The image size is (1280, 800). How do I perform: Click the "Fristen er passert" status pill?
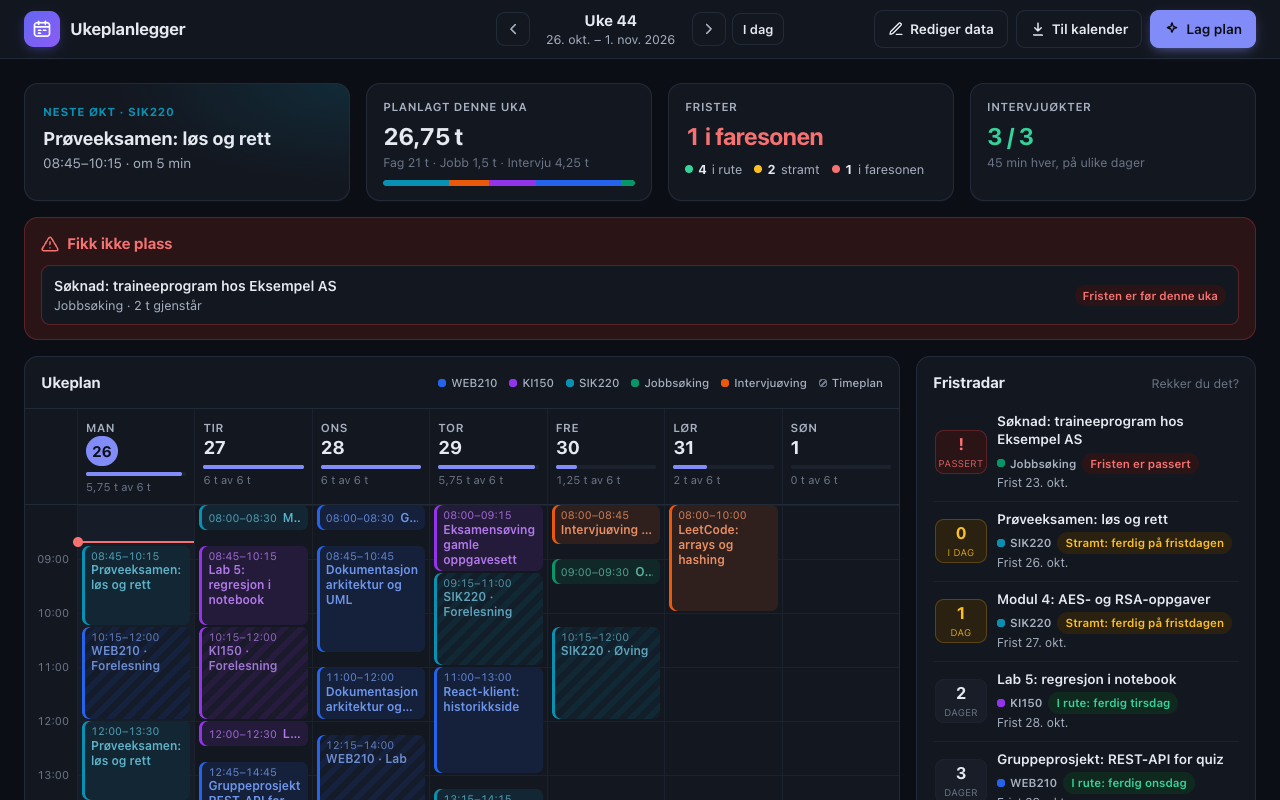pyautogui.click(x=1140, y=464)
